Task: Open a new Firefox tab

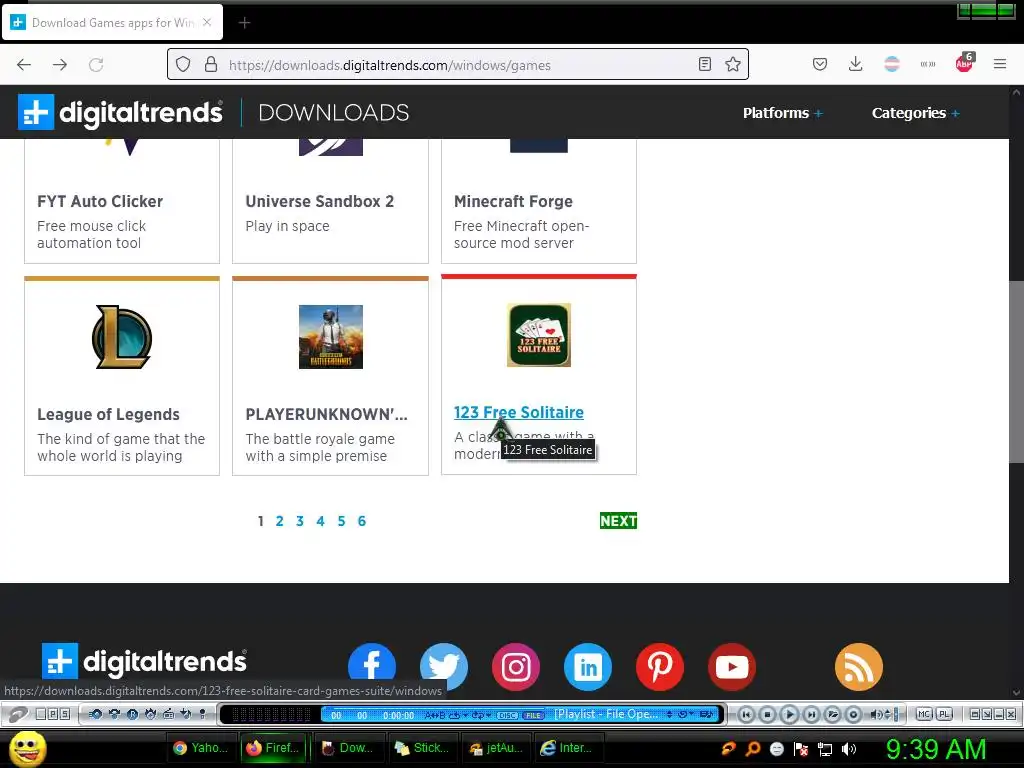Action: (244, 23)
